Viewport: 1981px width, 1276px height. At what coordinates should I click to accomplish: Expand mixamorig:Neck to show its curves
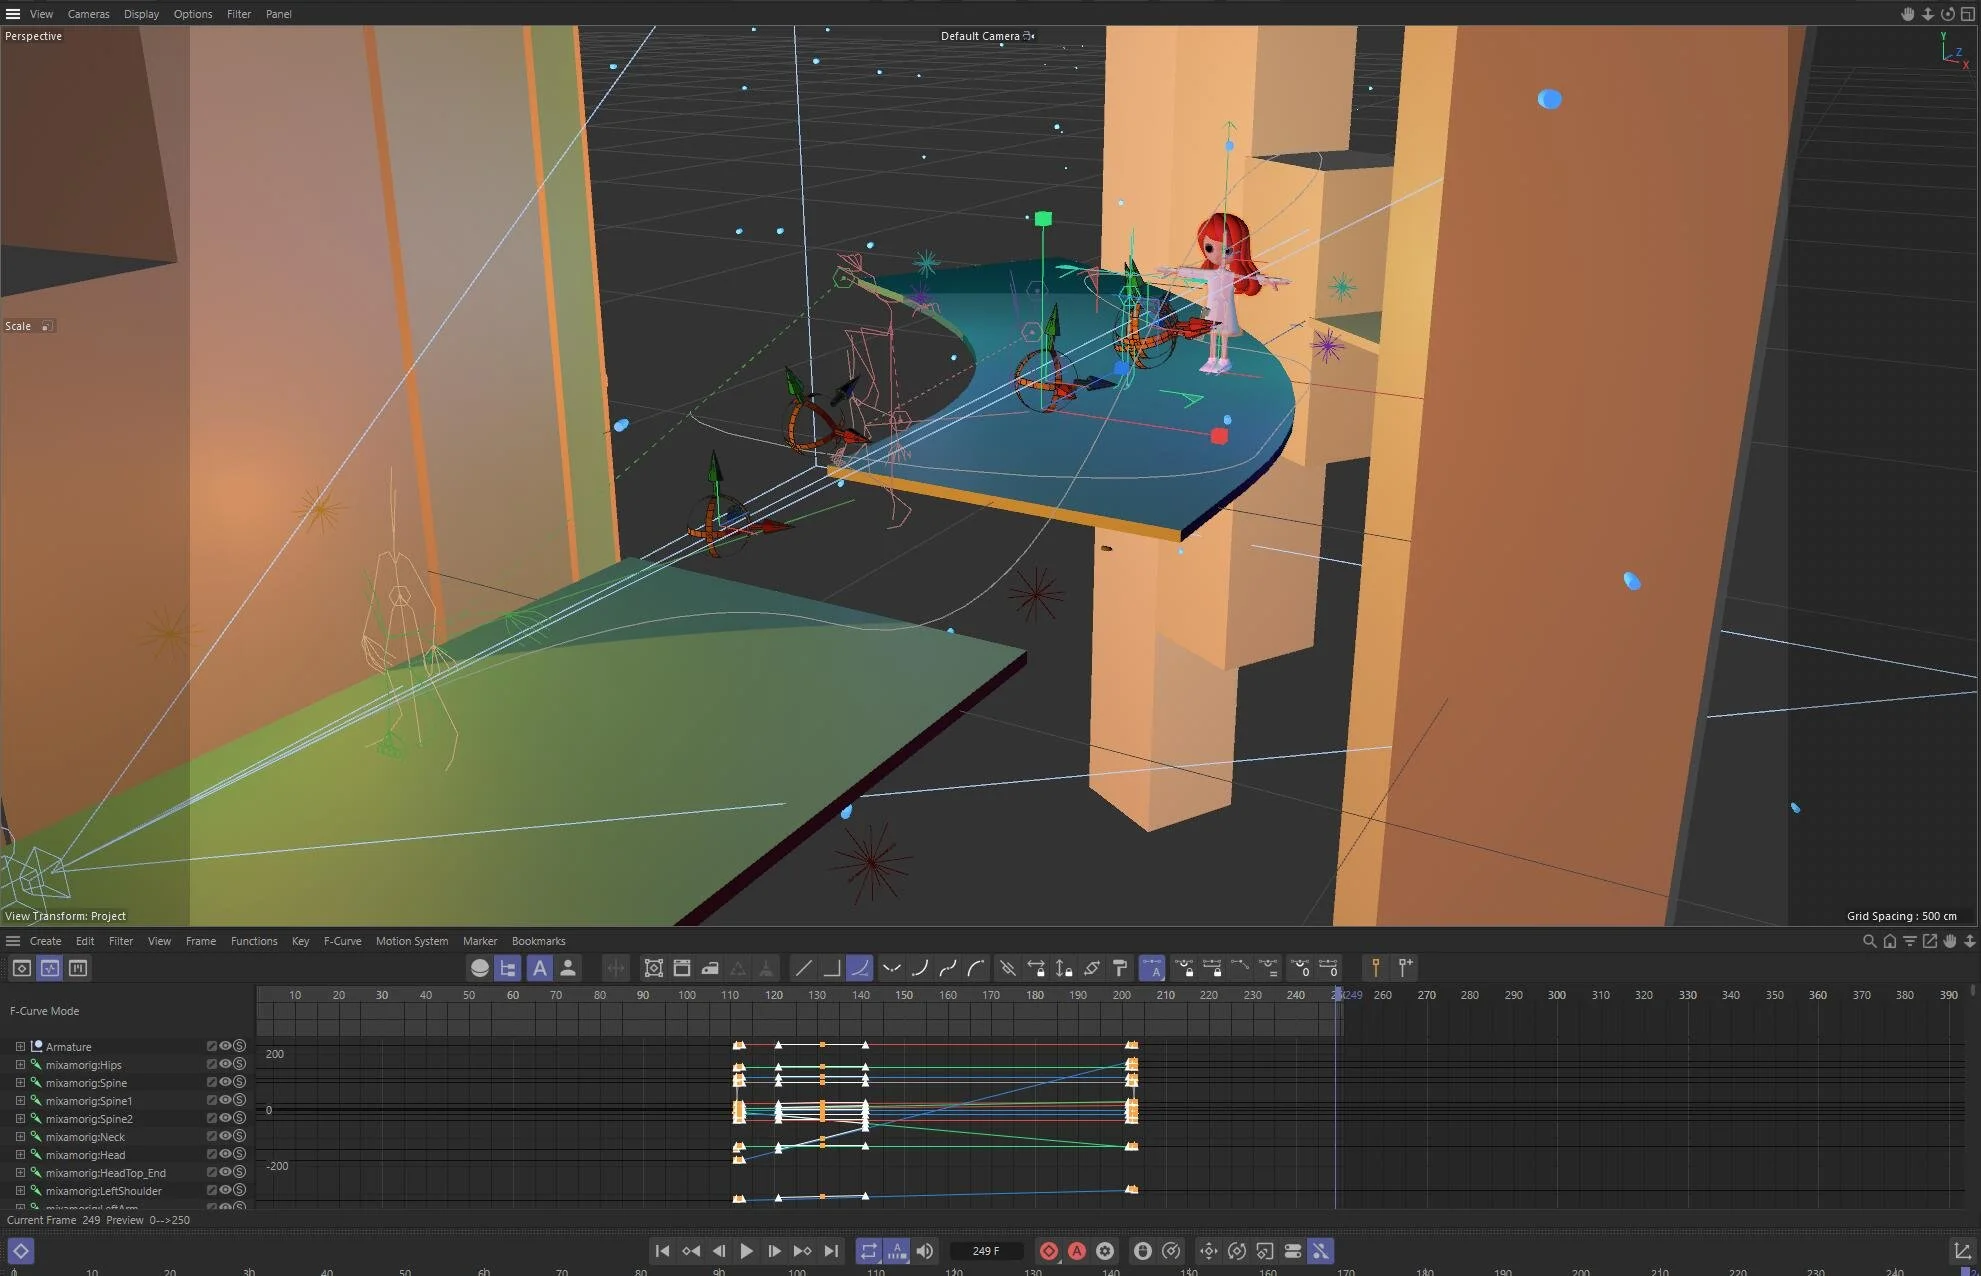coord(21,1137)
